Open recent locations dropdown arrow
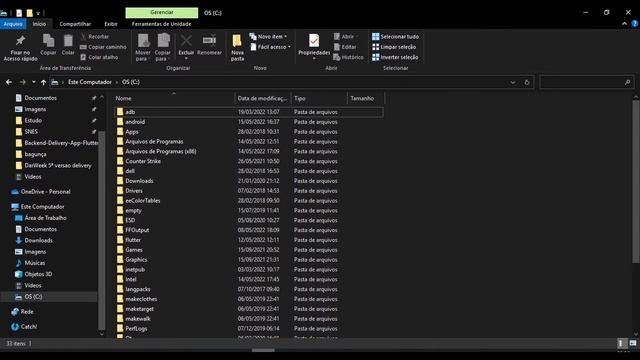This screenshot has height=360, width=640. click(33, 82)
